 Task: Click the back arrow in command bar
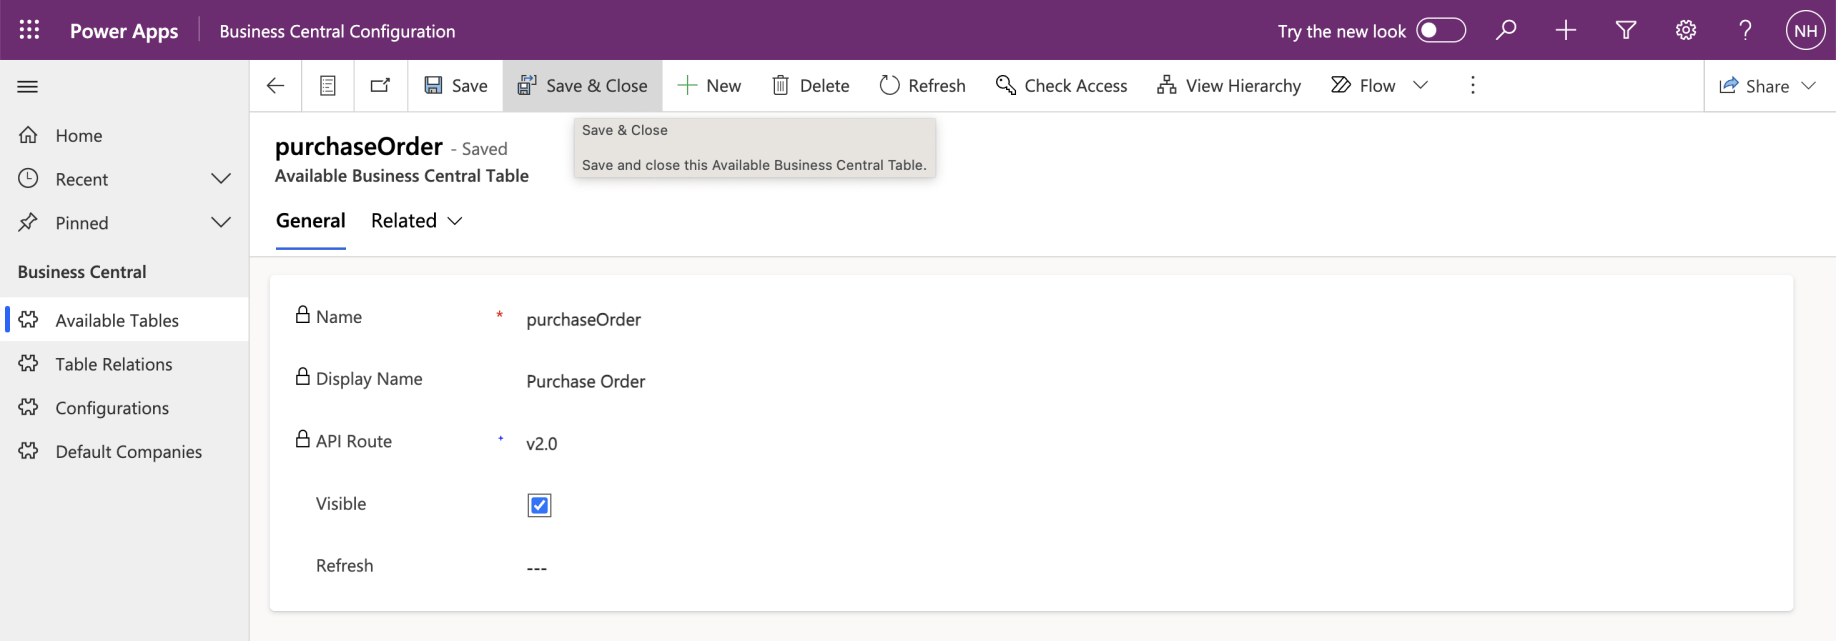(276, 86)
